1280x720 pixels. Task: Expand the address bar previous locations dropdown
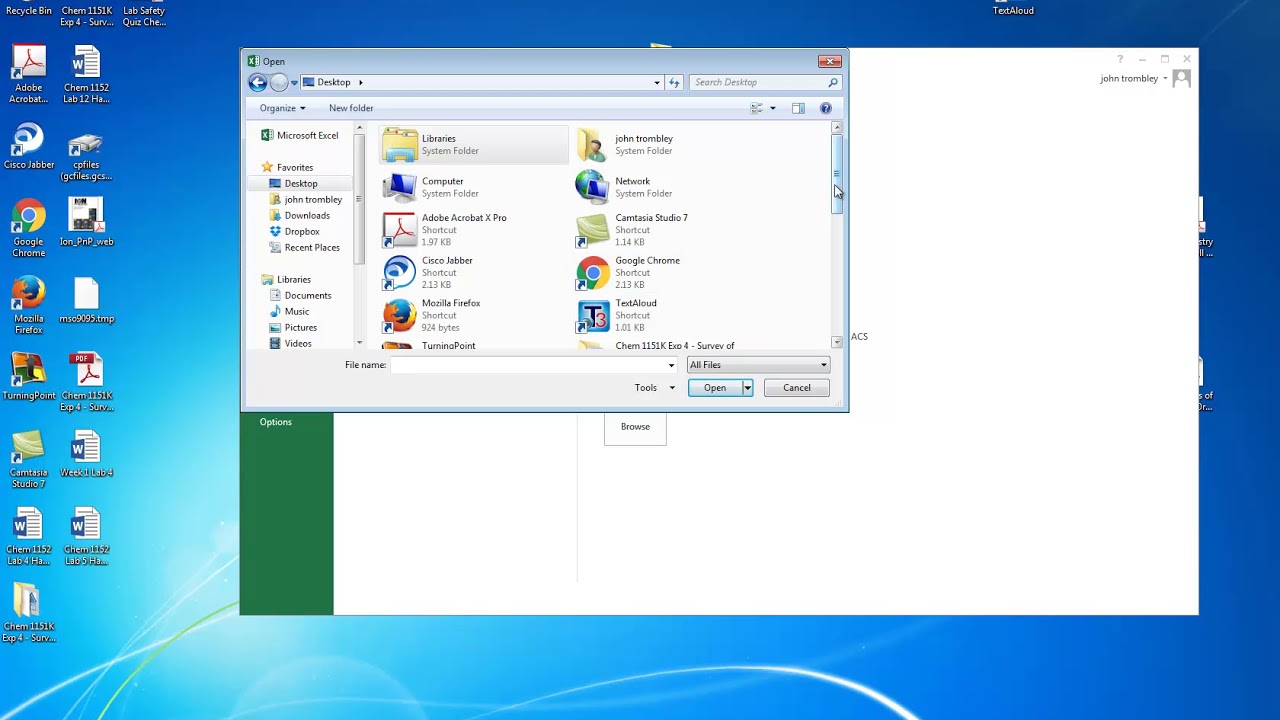[657, 82]
